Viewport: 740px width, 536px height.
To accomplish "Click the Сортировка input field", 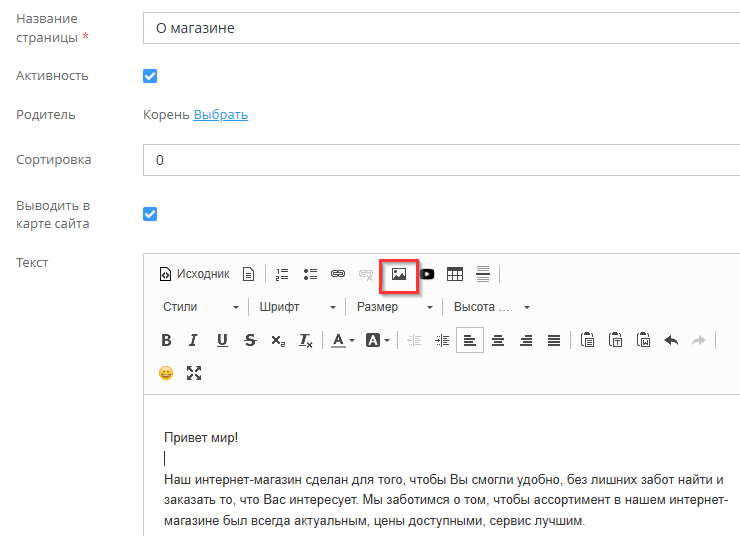I will coord(440,160).
